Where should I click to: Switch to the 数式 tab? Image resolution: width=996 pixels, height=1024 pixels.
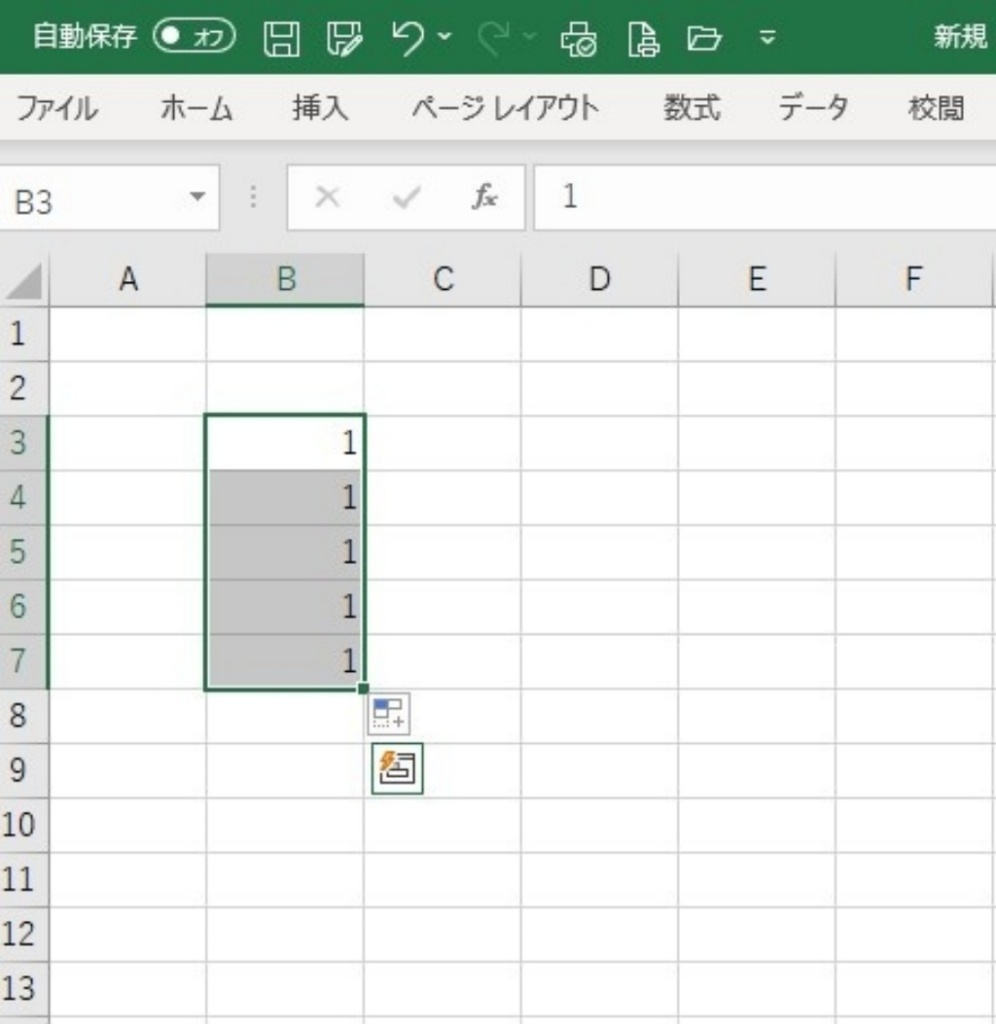point(692,108)
